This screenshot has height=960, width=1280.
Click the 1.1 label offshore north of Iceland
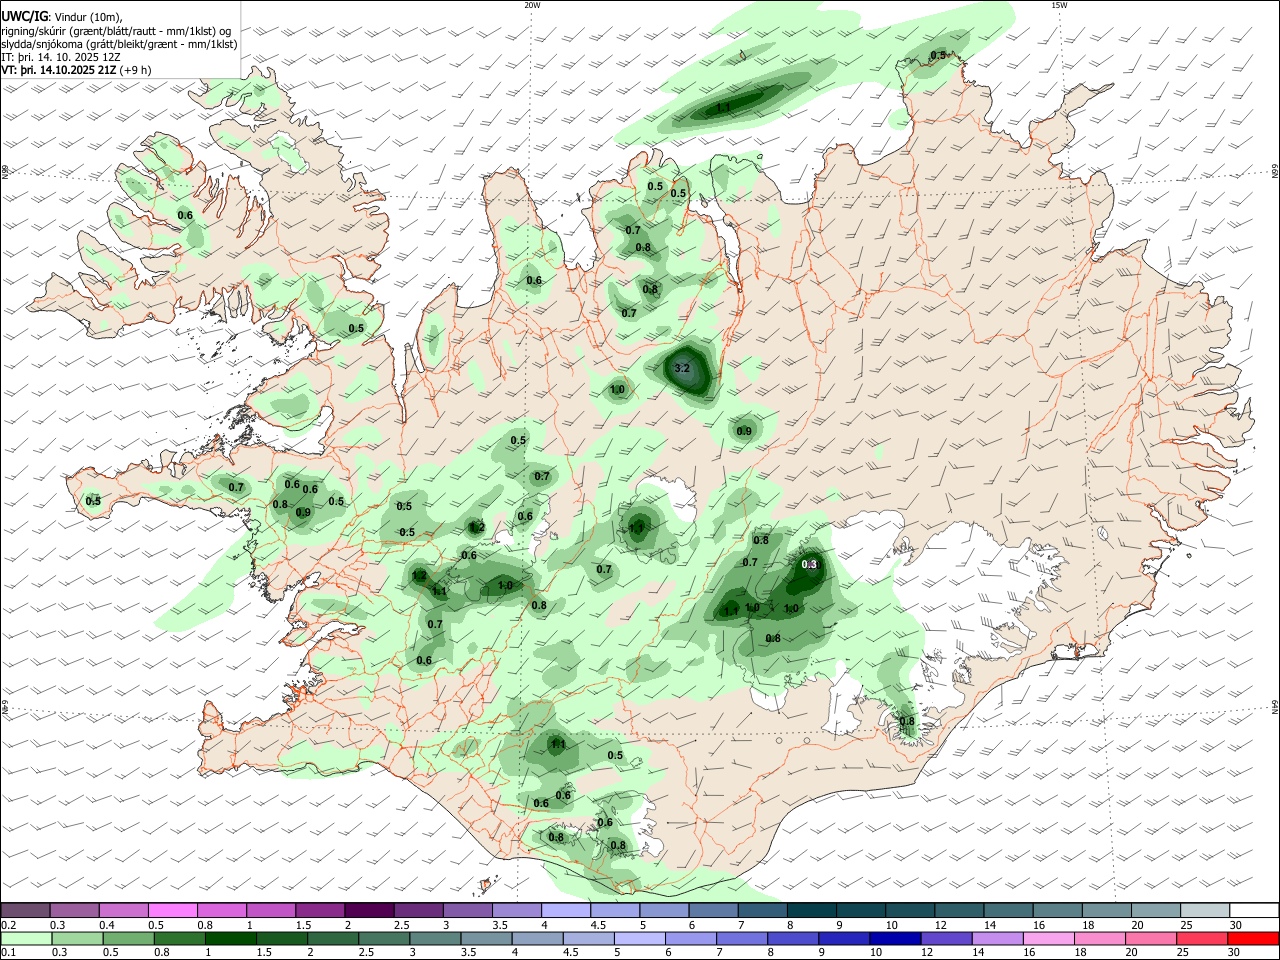[724, 107]
